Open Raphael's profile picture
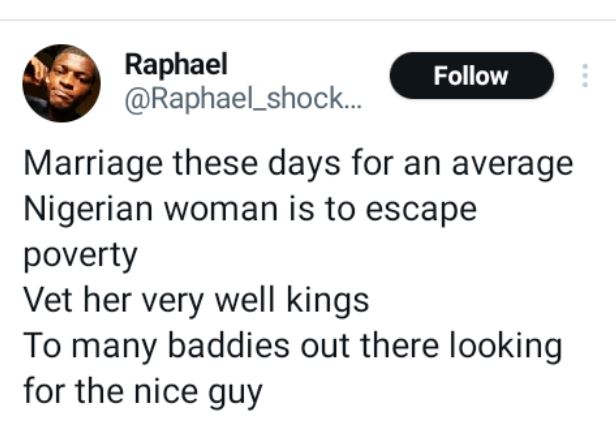The height and width of the screenshot is (422, 616). [x=62, y=83]
